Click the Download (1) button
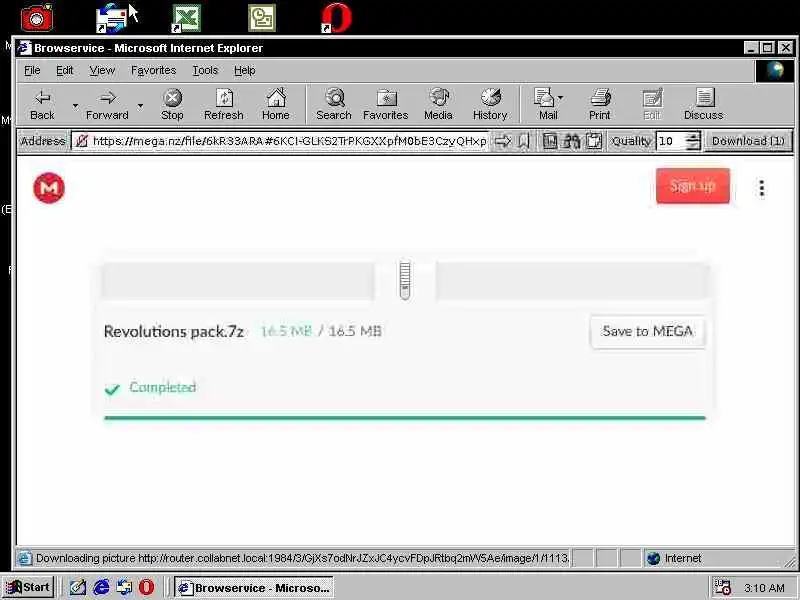 (x=748, y=141)
